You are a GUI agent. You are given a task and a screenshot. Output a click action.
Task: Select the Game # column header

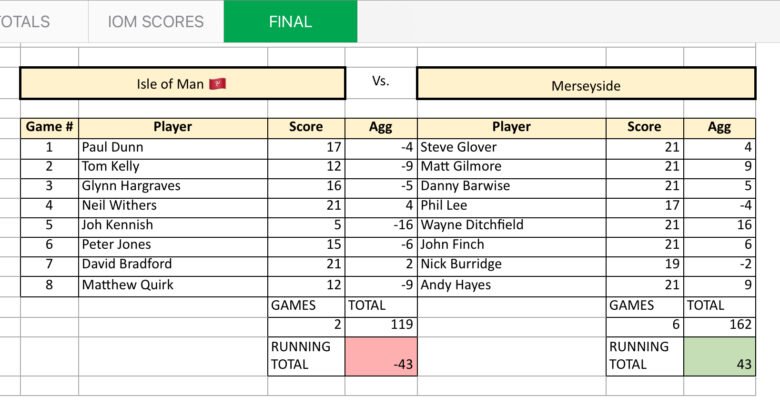click(x=49, y=127)
